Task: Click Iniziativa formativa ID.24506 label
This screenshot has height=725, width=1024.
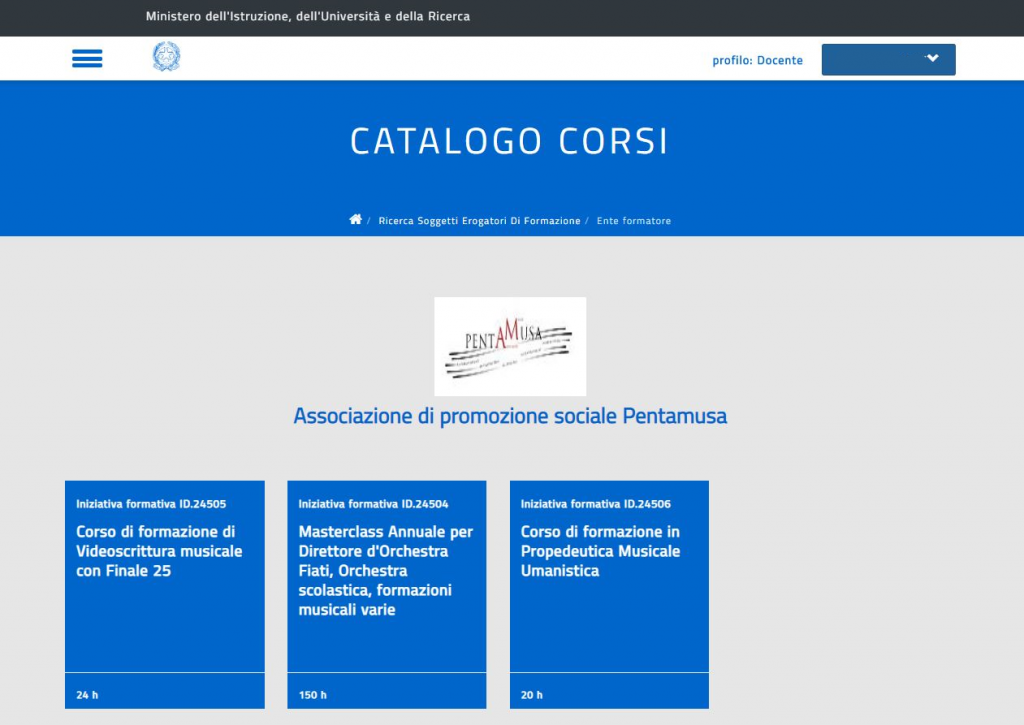Action: (596, 504)
